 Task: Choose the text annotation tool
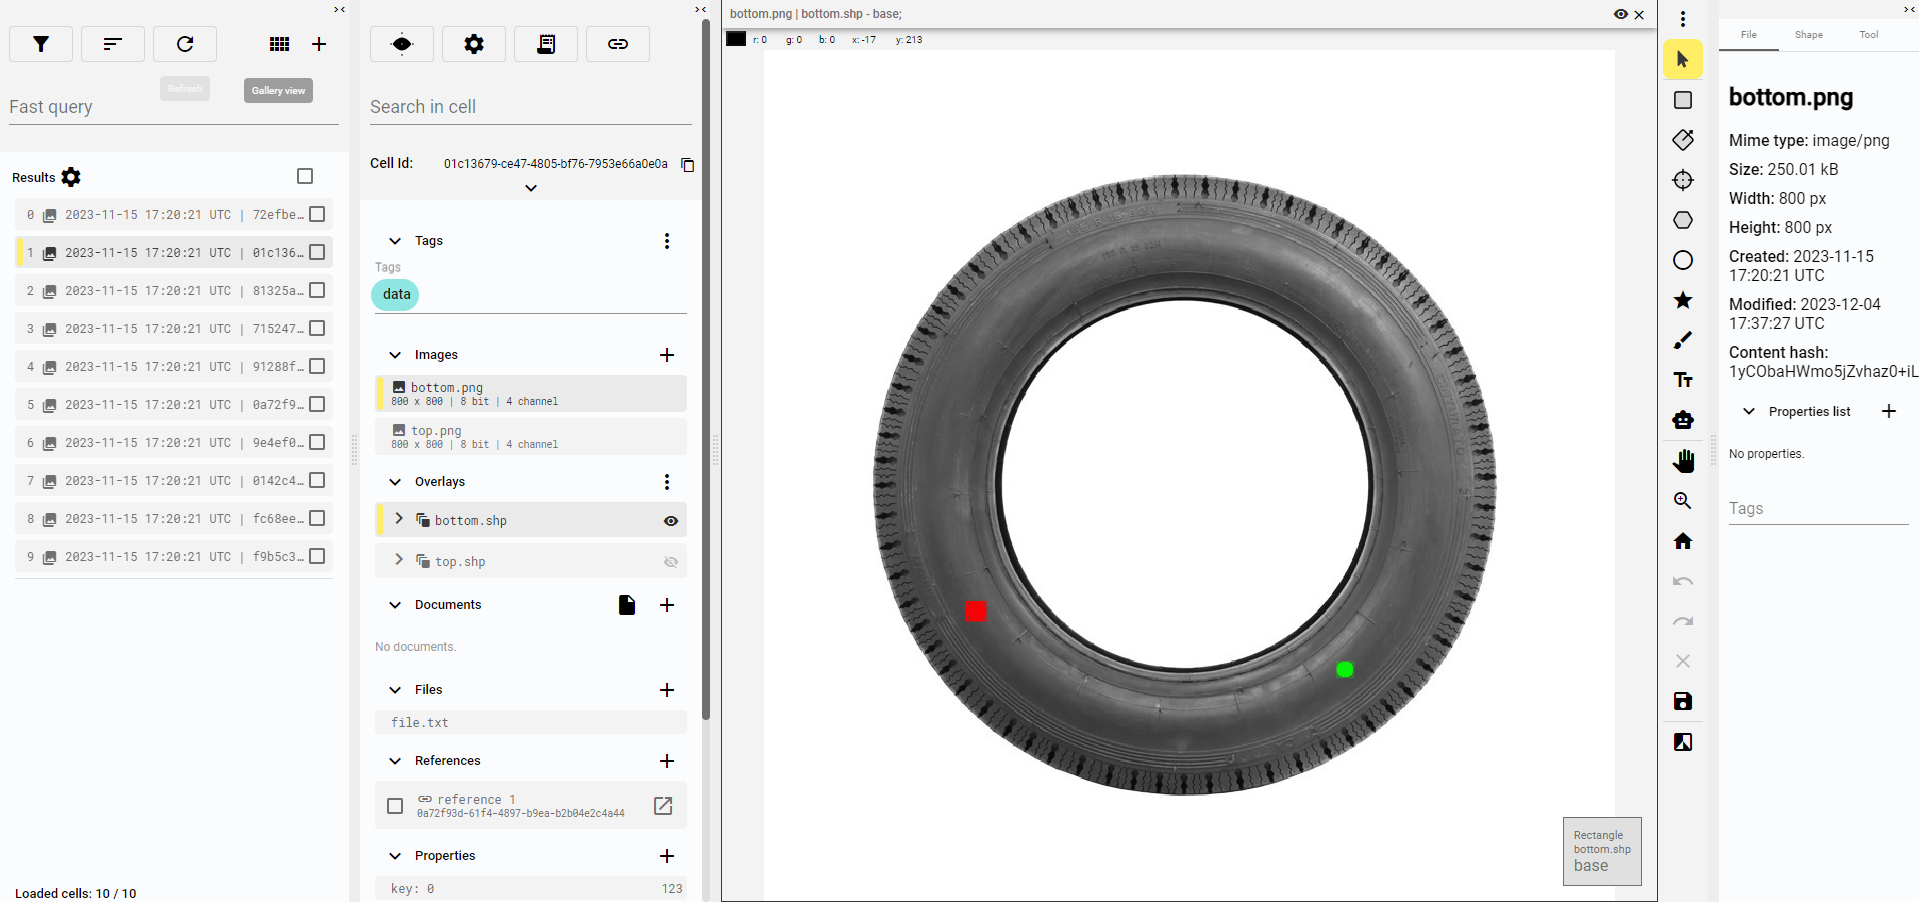click(x=1683, y=380)
